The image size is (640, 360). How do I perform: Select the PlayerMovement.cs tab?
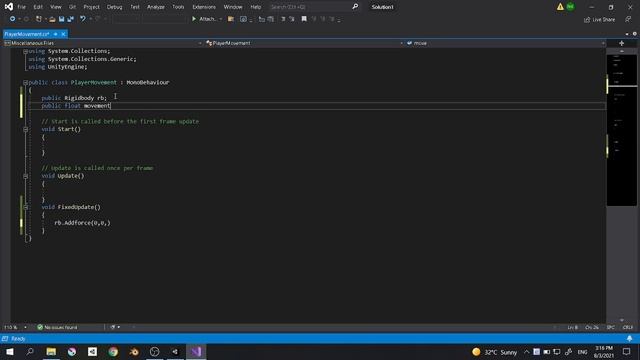click(x=27, y=34)
